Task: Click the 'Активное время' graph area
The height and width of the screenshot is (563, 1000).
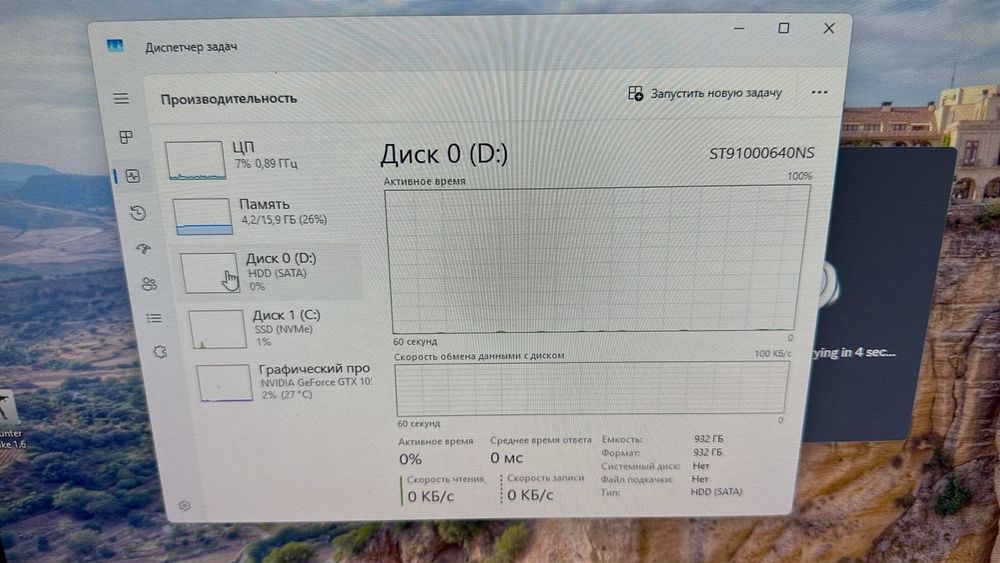Action: click(596, 259)
